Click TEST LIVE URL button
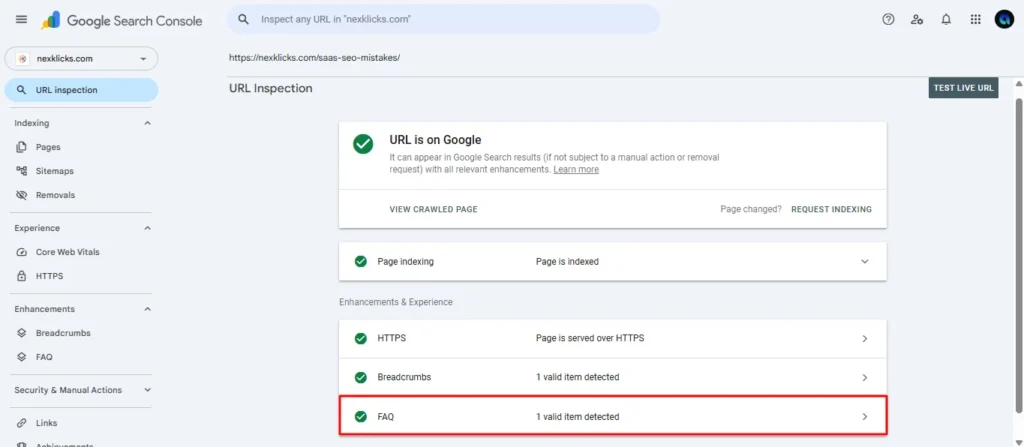This screenshot has width=1024, height=447. [963, 88]
